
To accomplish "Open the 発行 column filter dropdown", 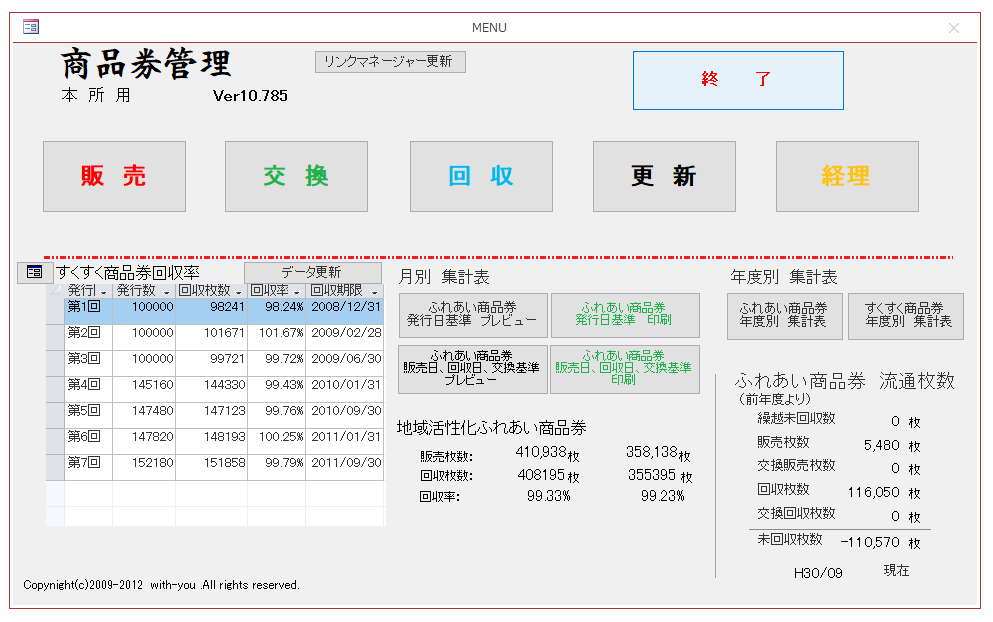I will (104, 291).
